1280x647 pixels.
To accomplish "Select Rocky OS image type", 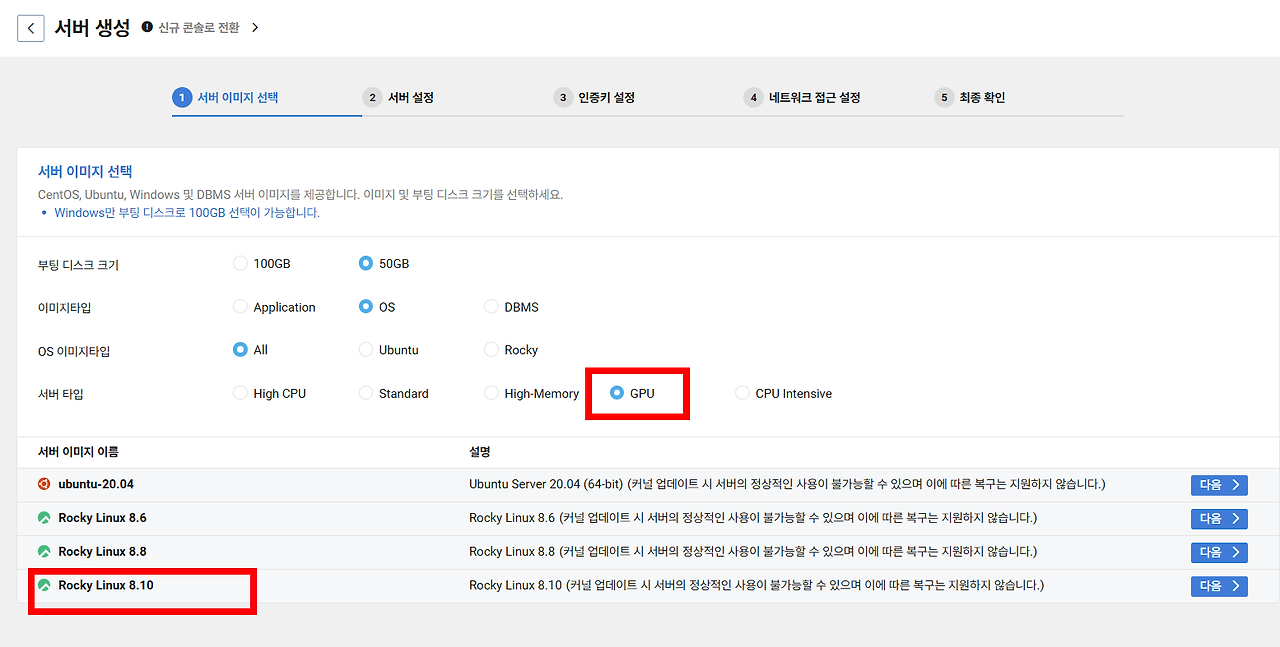I will 491,350.
